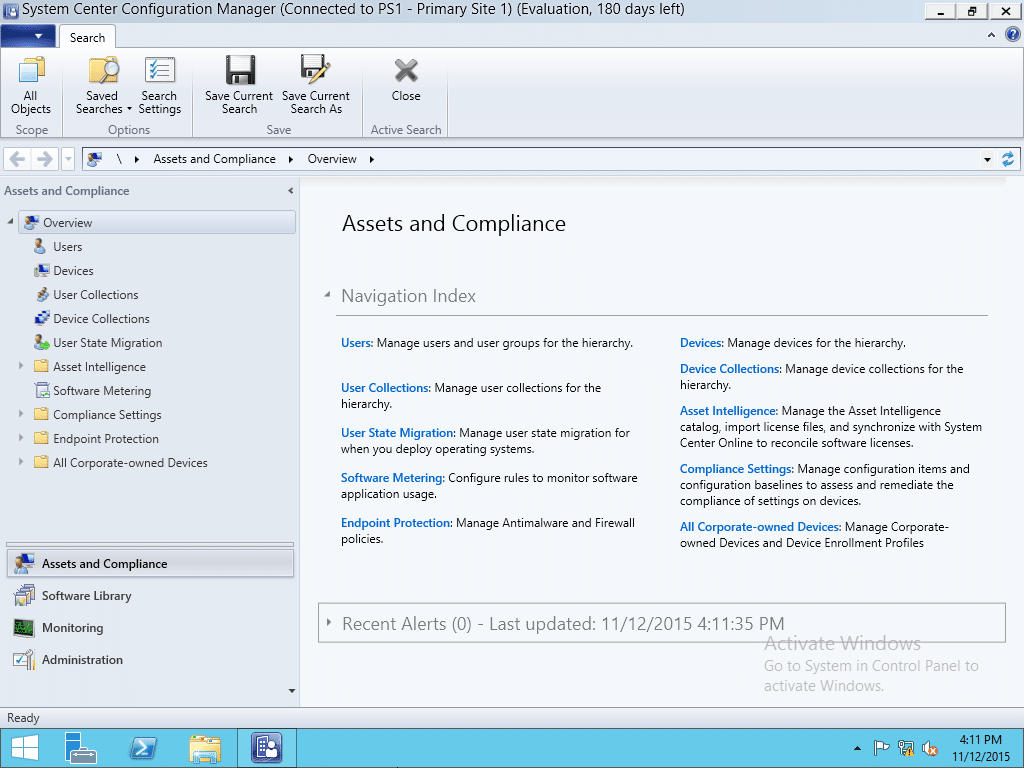The image size is (1024, 768).
Task: Expand the Compliance Settings folder
Action: pyautogui.click(x=21, y=415)
